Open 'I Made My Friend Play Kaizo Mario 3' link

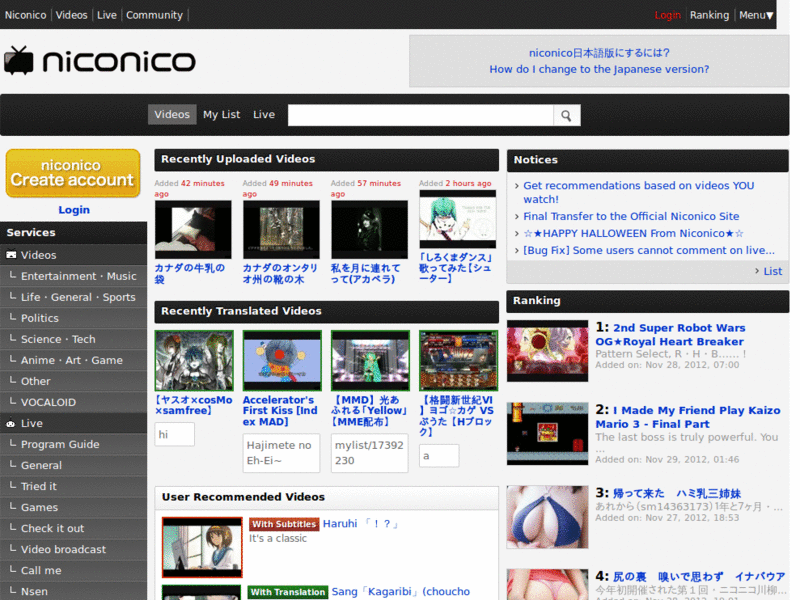pos(688,417)
